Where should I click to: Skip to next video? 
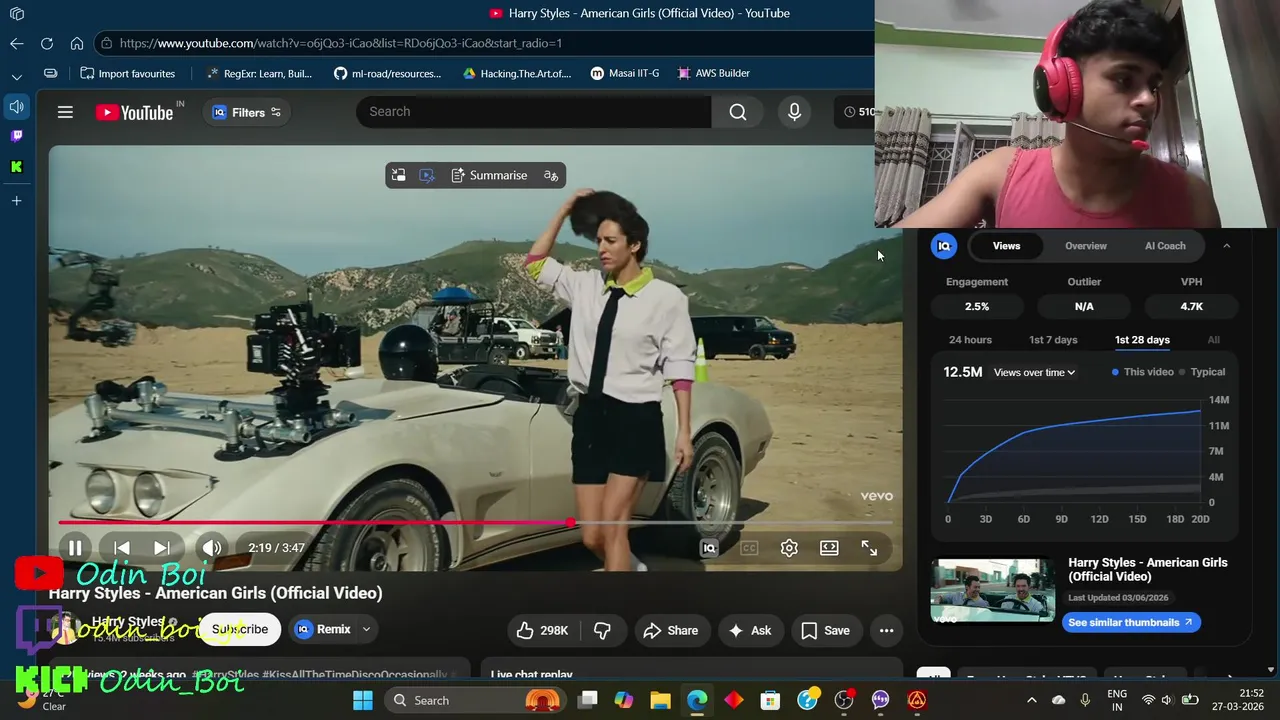pos(161,548)
